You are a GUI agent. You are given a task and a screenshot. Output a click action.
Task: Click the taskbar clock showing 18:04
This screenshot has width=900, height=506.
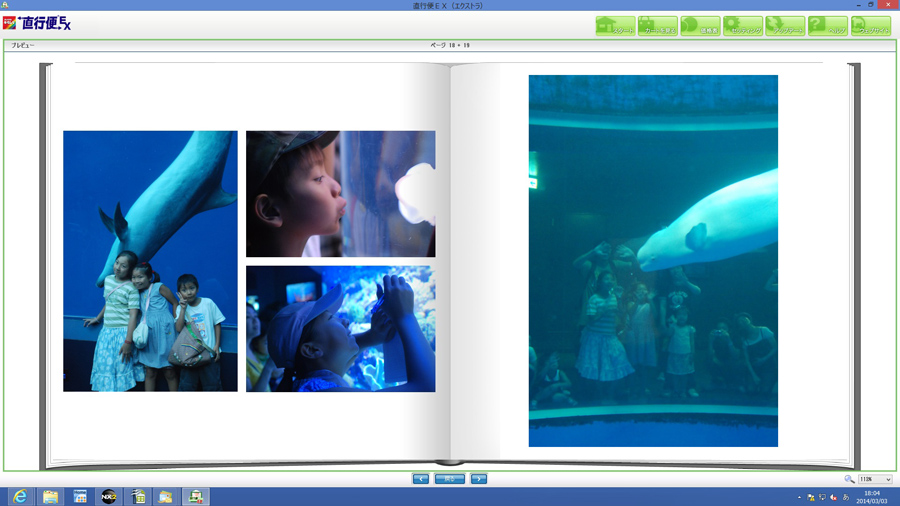click(x=871, y=496)
